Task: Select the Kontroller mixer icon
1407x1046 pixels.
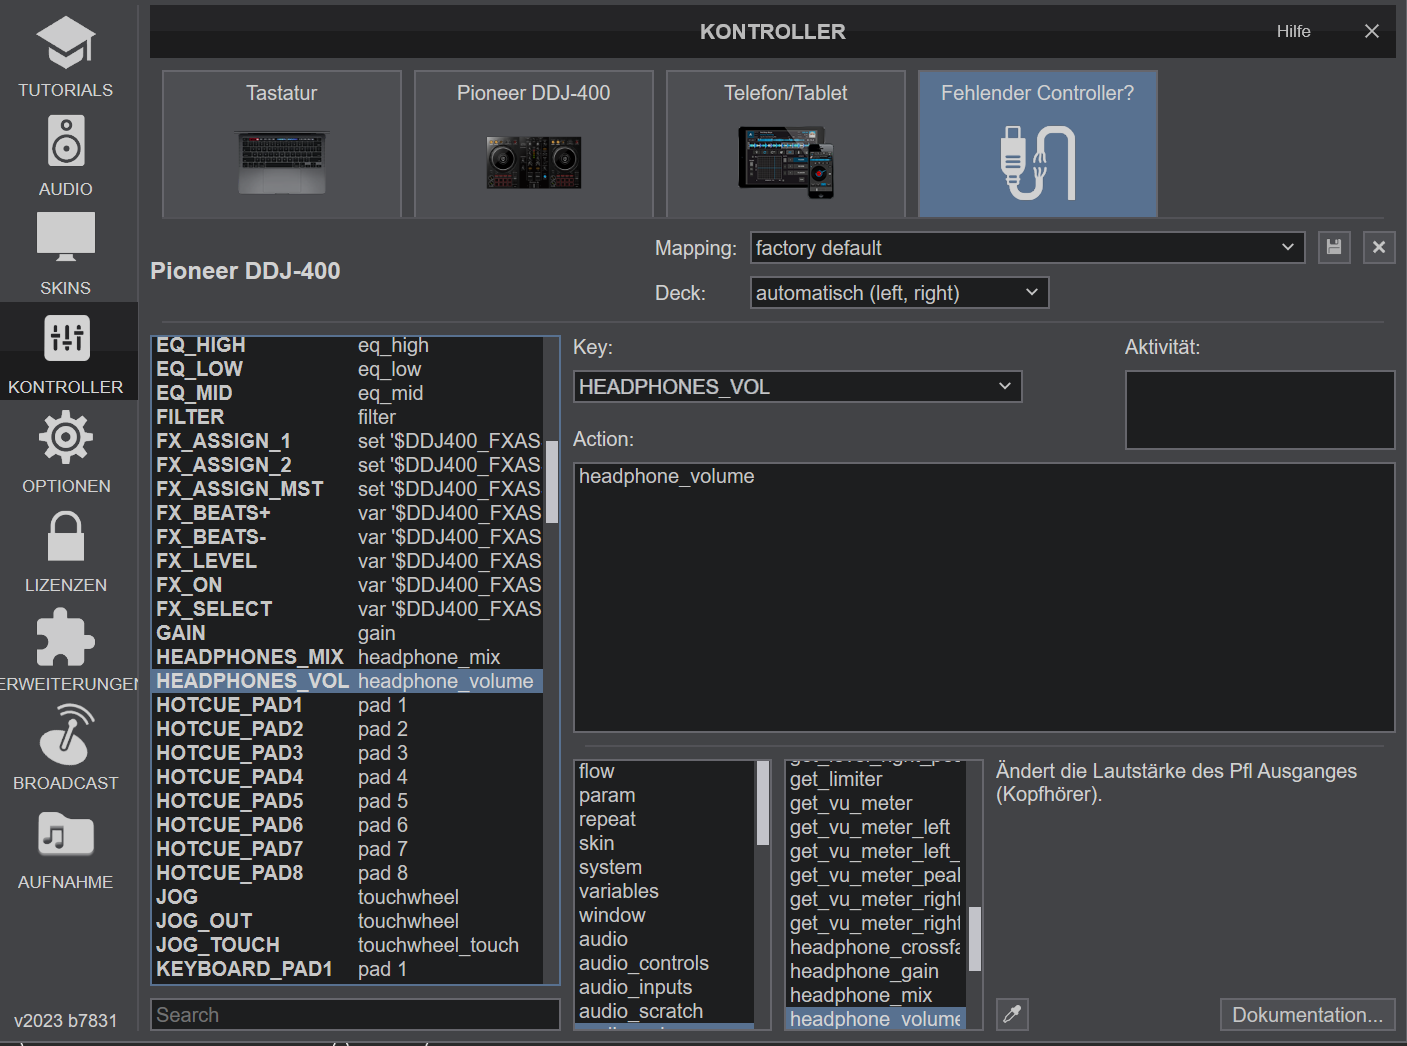Action: coord(67,337)
